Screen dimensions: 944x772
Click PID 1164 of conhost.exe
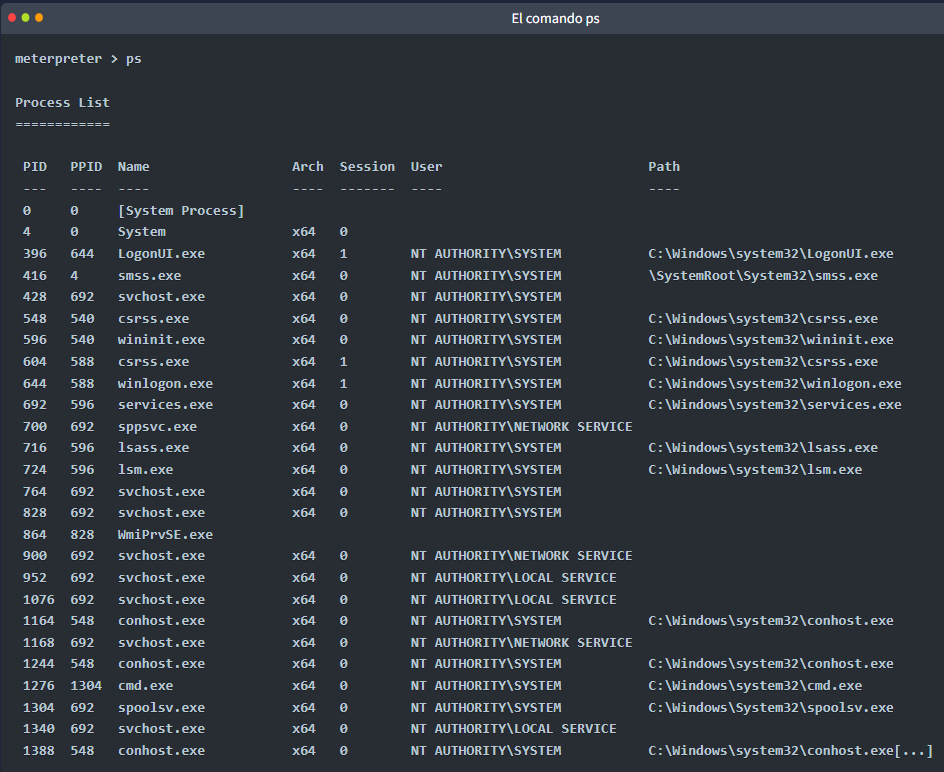(x=39, y=621)
